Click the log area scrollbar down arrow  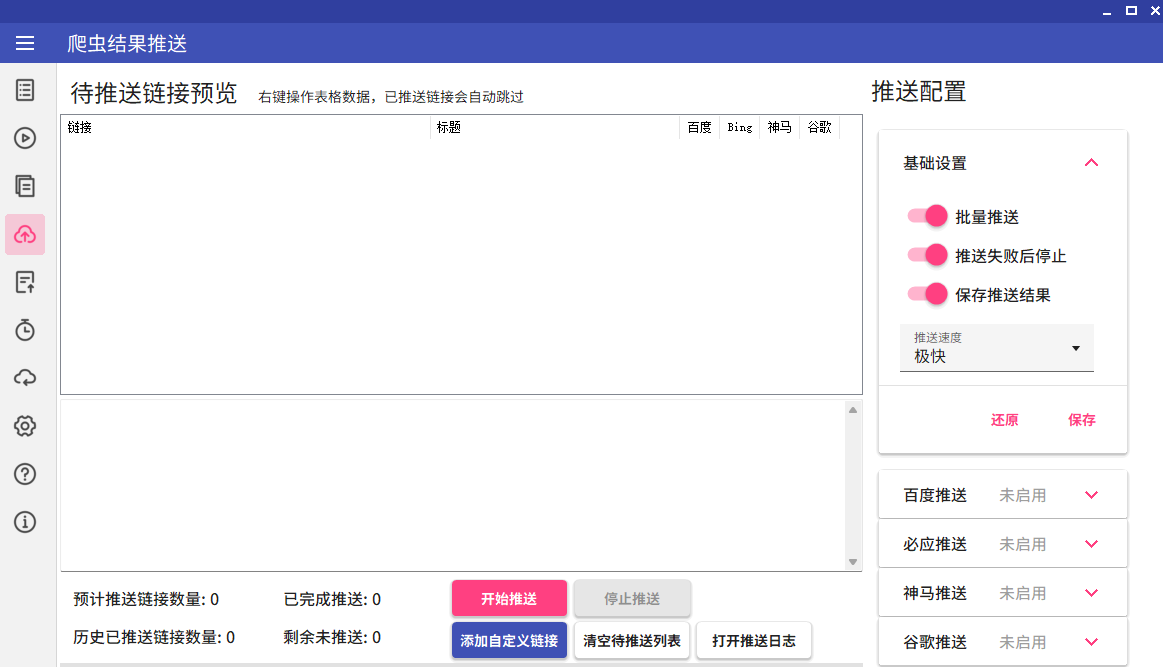(853, 562)
